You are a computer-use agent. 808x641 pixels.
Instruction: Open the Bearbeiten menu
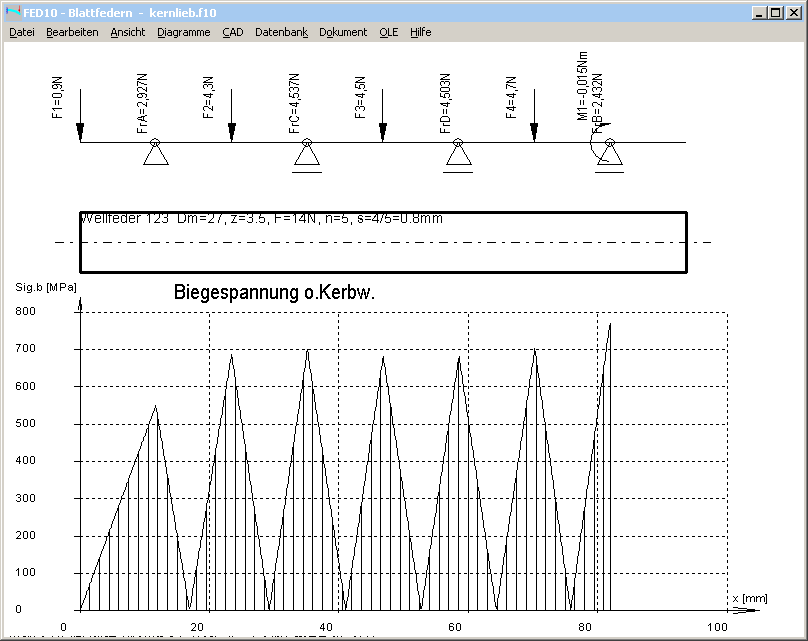[72, 32]
